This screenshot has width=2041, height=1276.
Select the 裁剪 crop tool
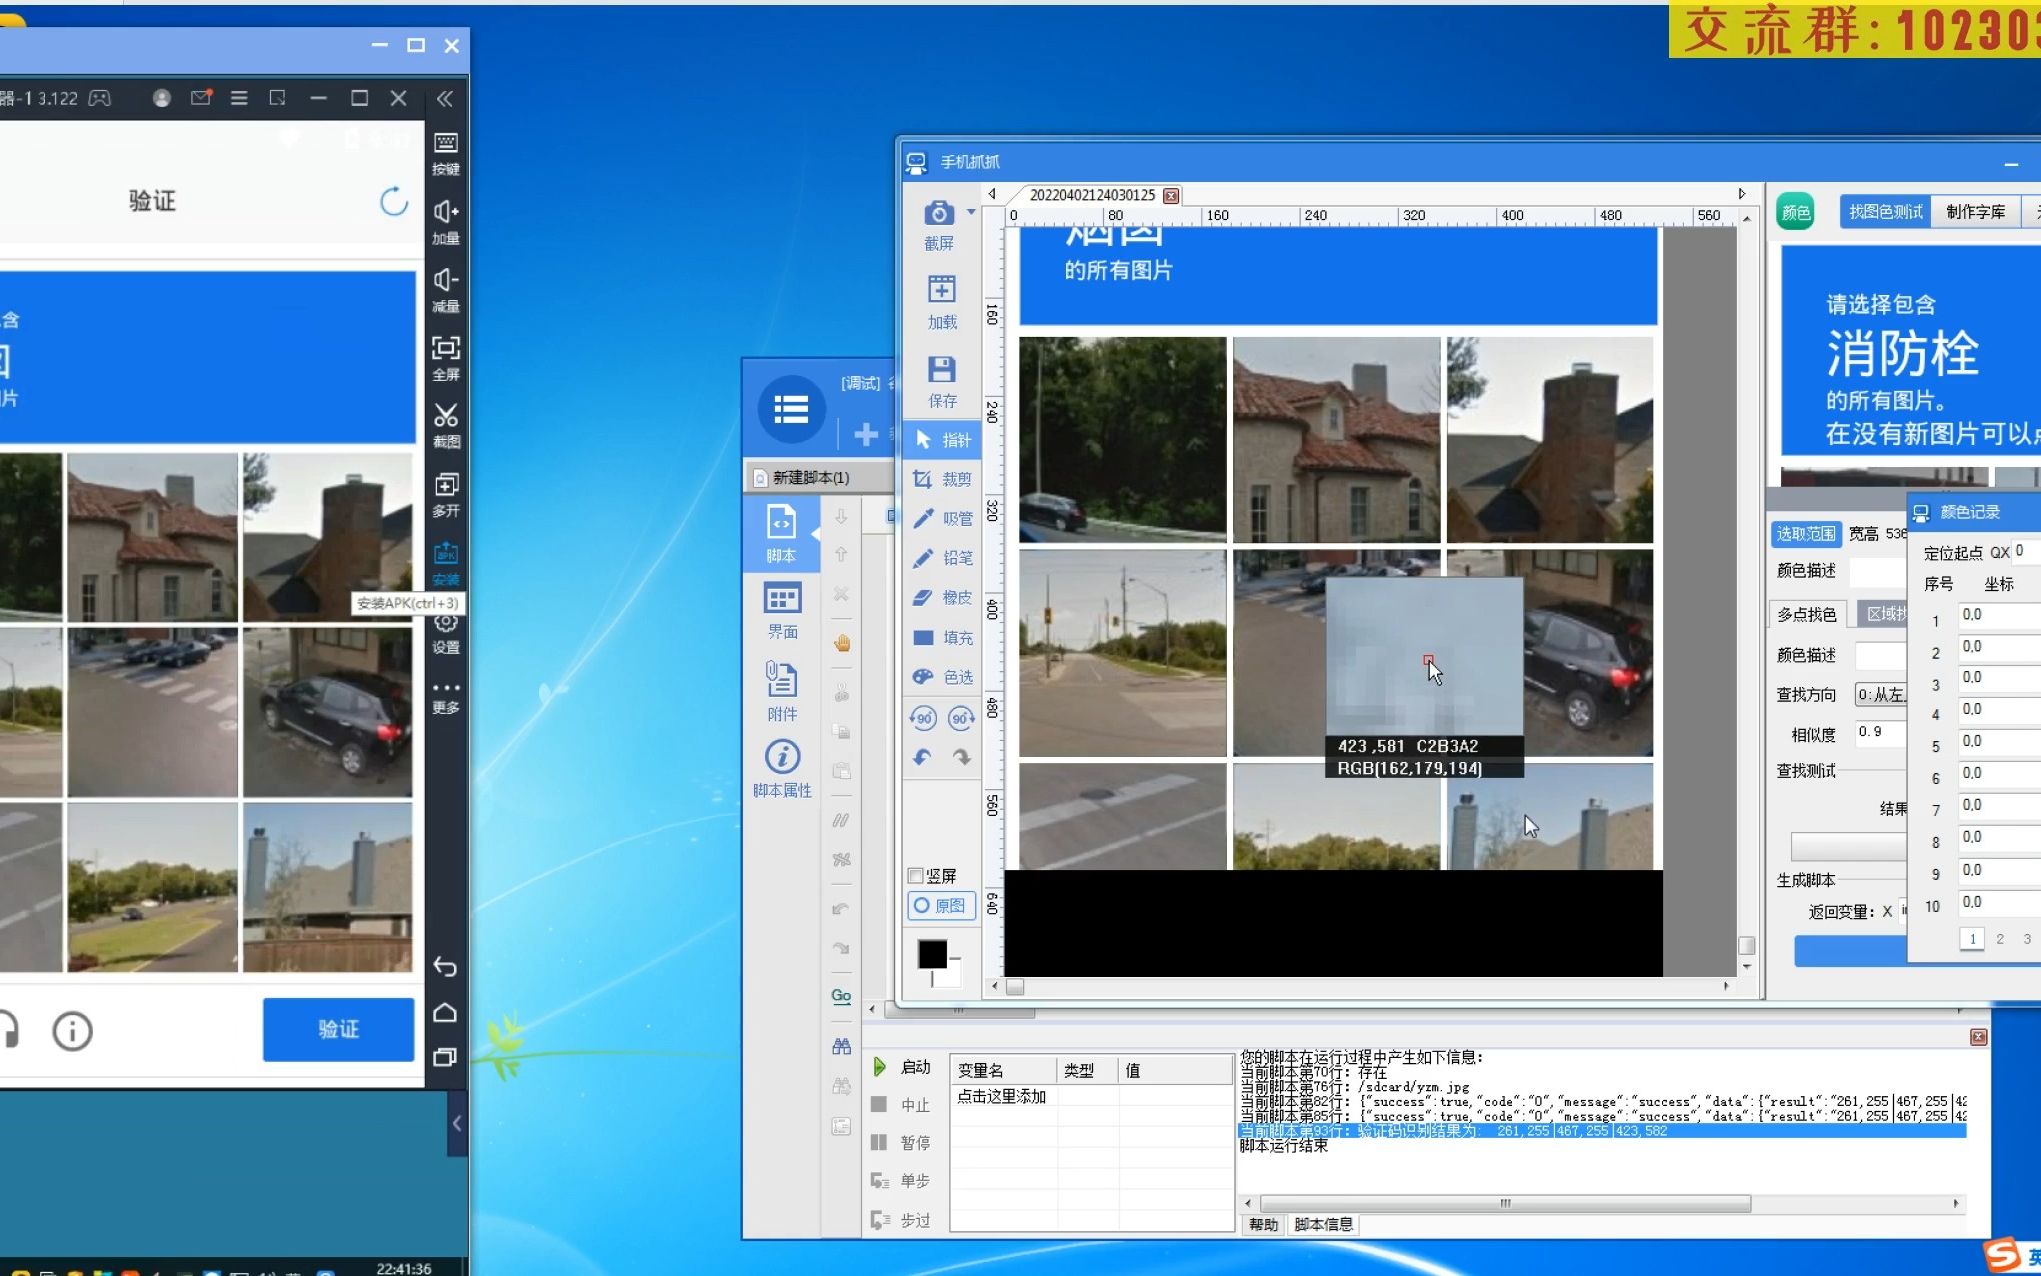(942, 479)
